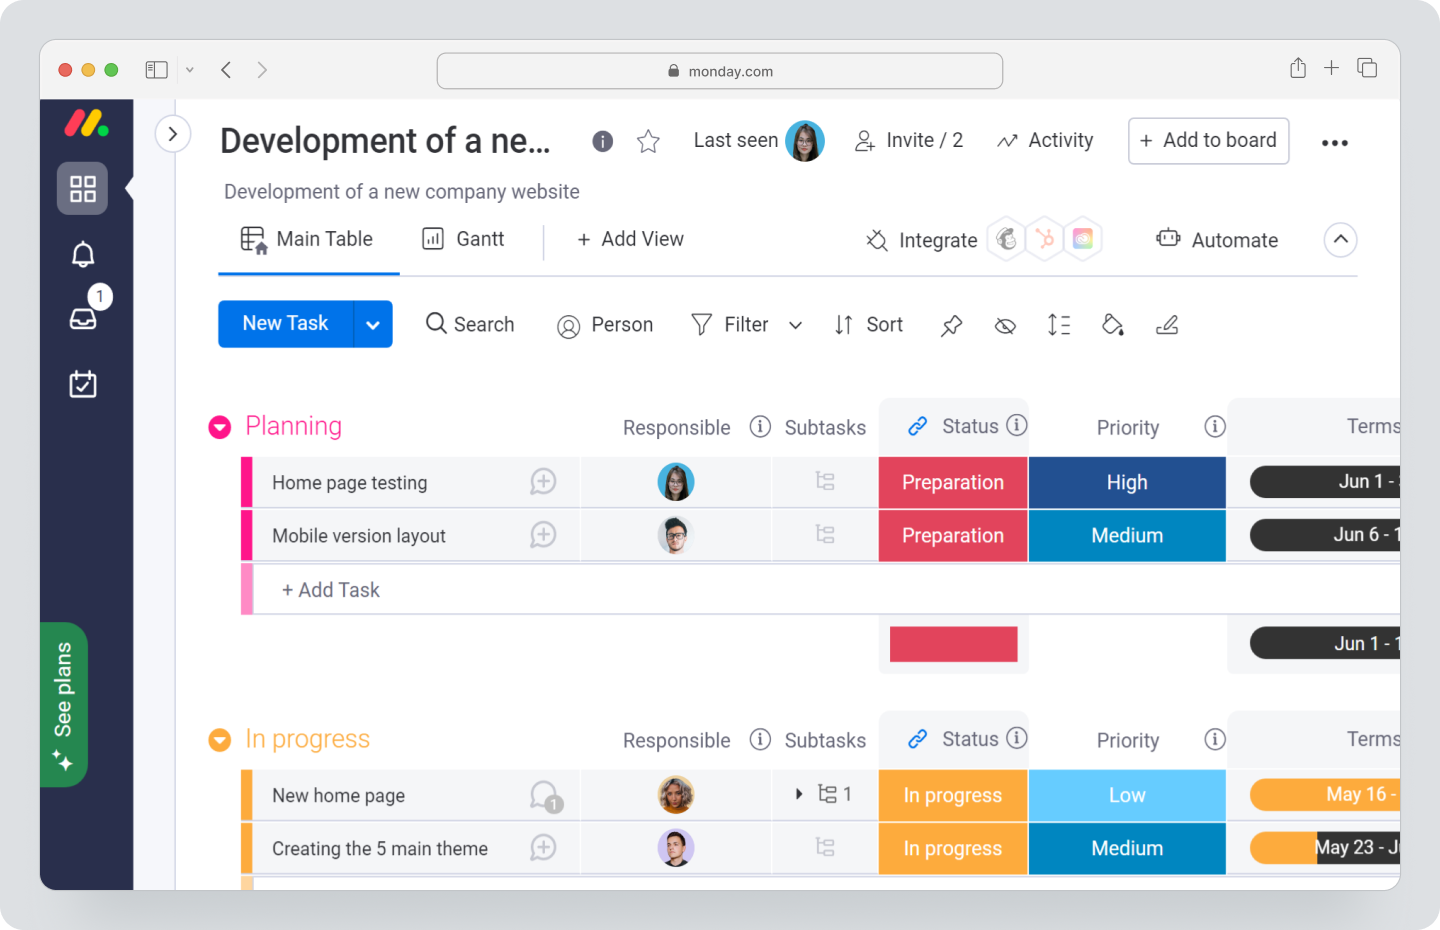Select the pin columns icon in the toolbar
The width and height of the screenshot is (1440, 930).
click(x=951, y=325)
